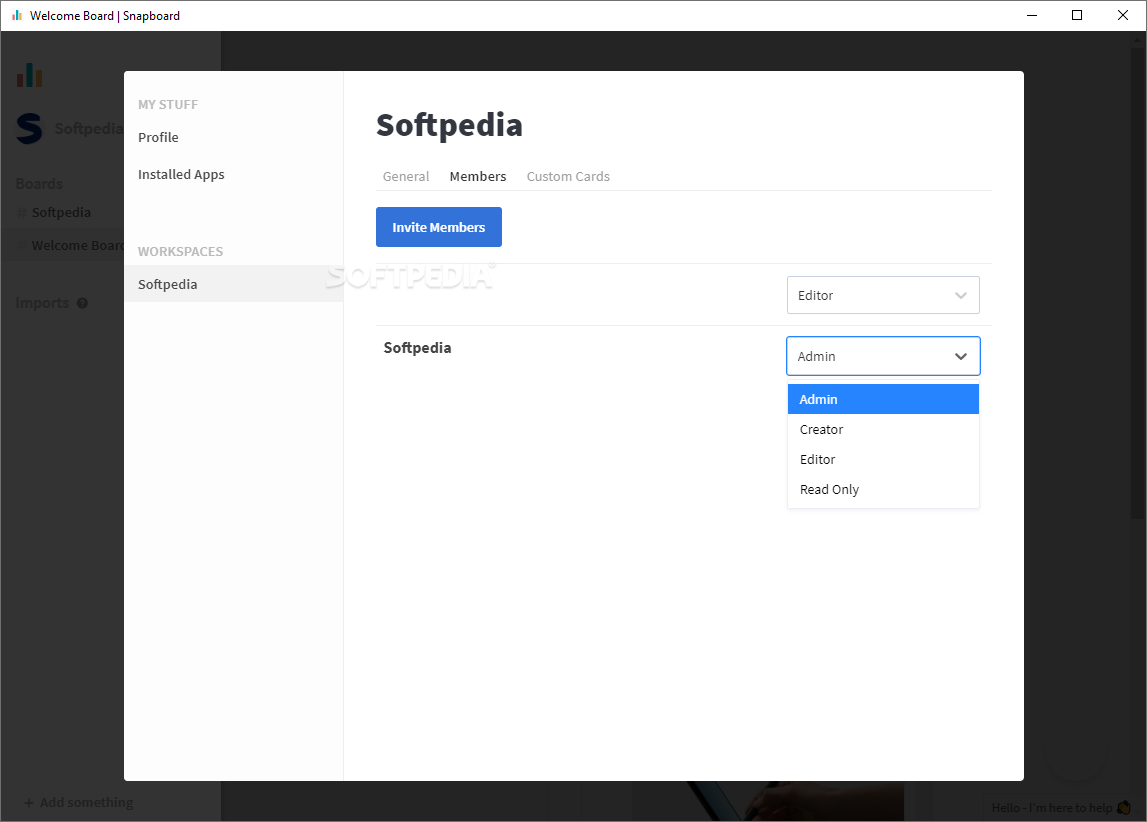Screen dimensions: 1147x822
Task: Close the Snapboard window
Action: point(1123,15)
